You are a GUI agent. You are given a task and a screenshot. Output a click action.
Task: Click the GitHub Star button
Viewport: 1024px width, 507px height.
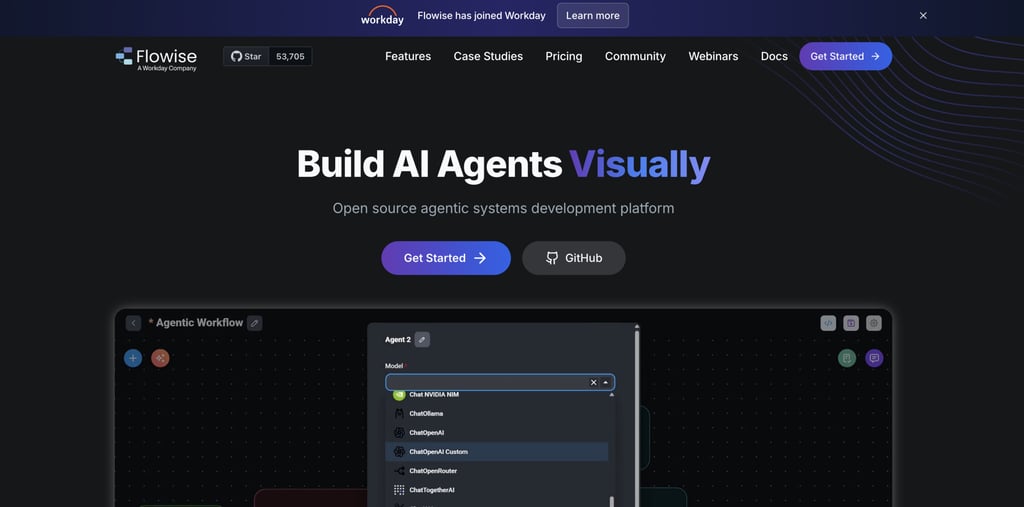(x=246, y=56)
